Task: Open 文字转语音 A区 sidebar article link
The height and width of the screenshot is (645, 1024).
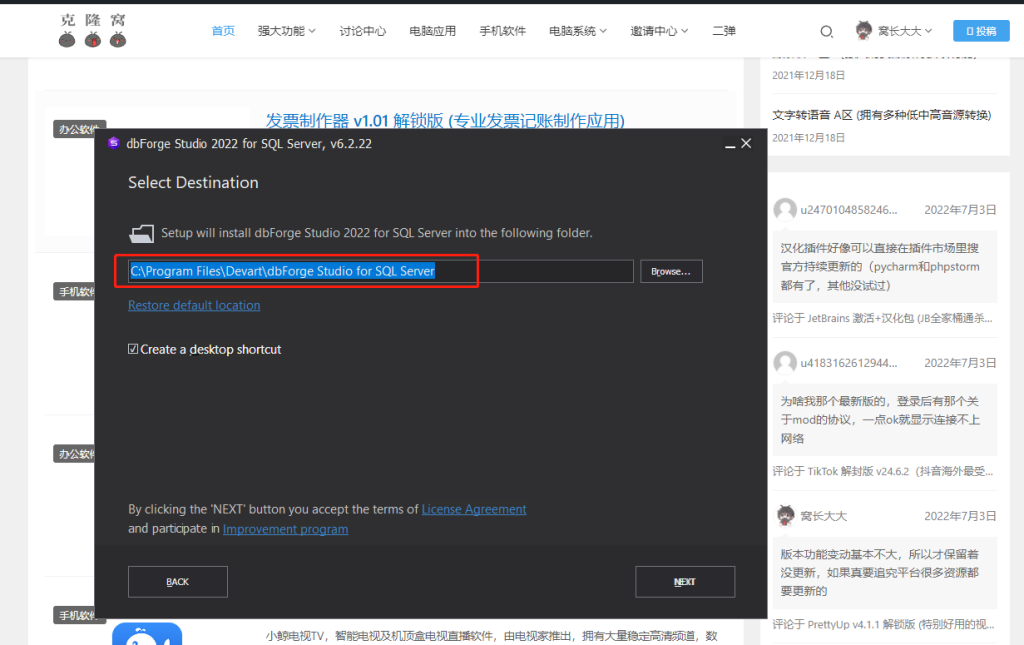Action: (x=882, y=115)
